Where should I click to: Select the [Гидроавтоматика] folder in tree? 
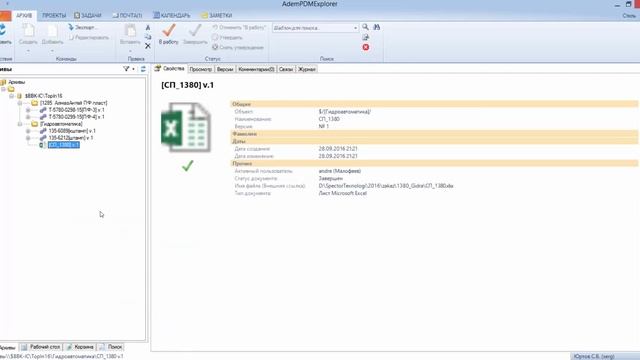tap(61, 124)
